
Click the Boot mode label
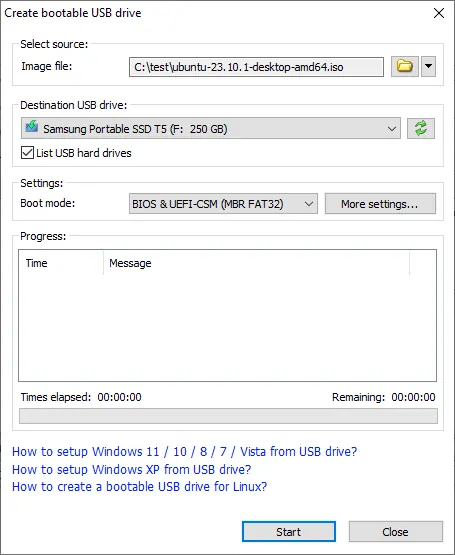(x=48, y=203)
